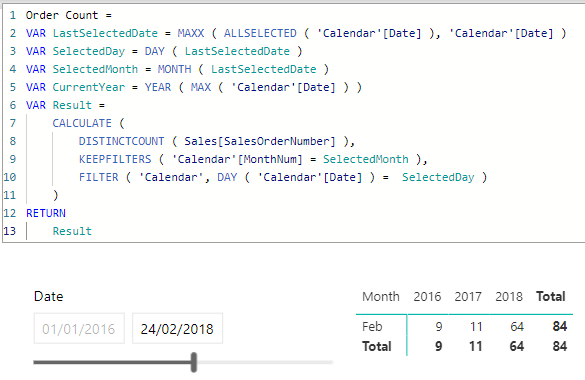Click the MAXX function in line 2
Image resolution: width=585 pixels, height=380 pixels.
[x=191, y=33]
